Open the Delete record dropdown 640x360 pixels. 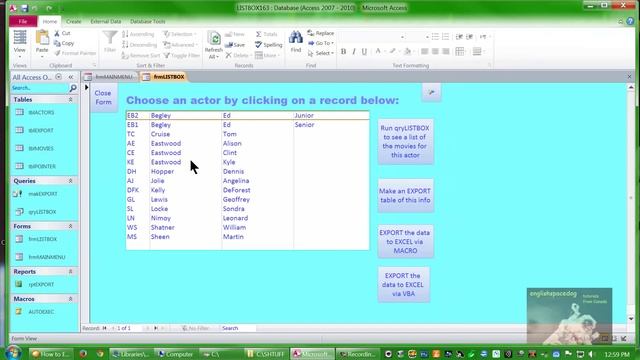238,56
